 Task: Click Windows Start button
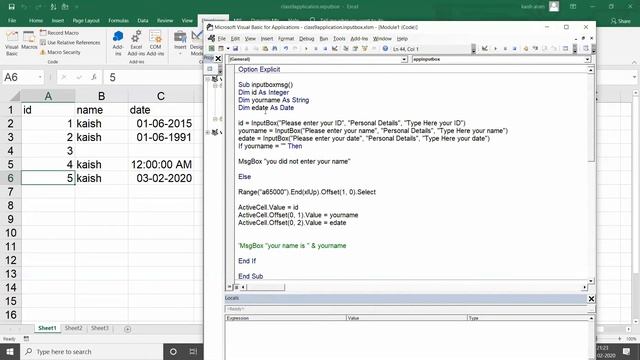[x=10, y=351]
